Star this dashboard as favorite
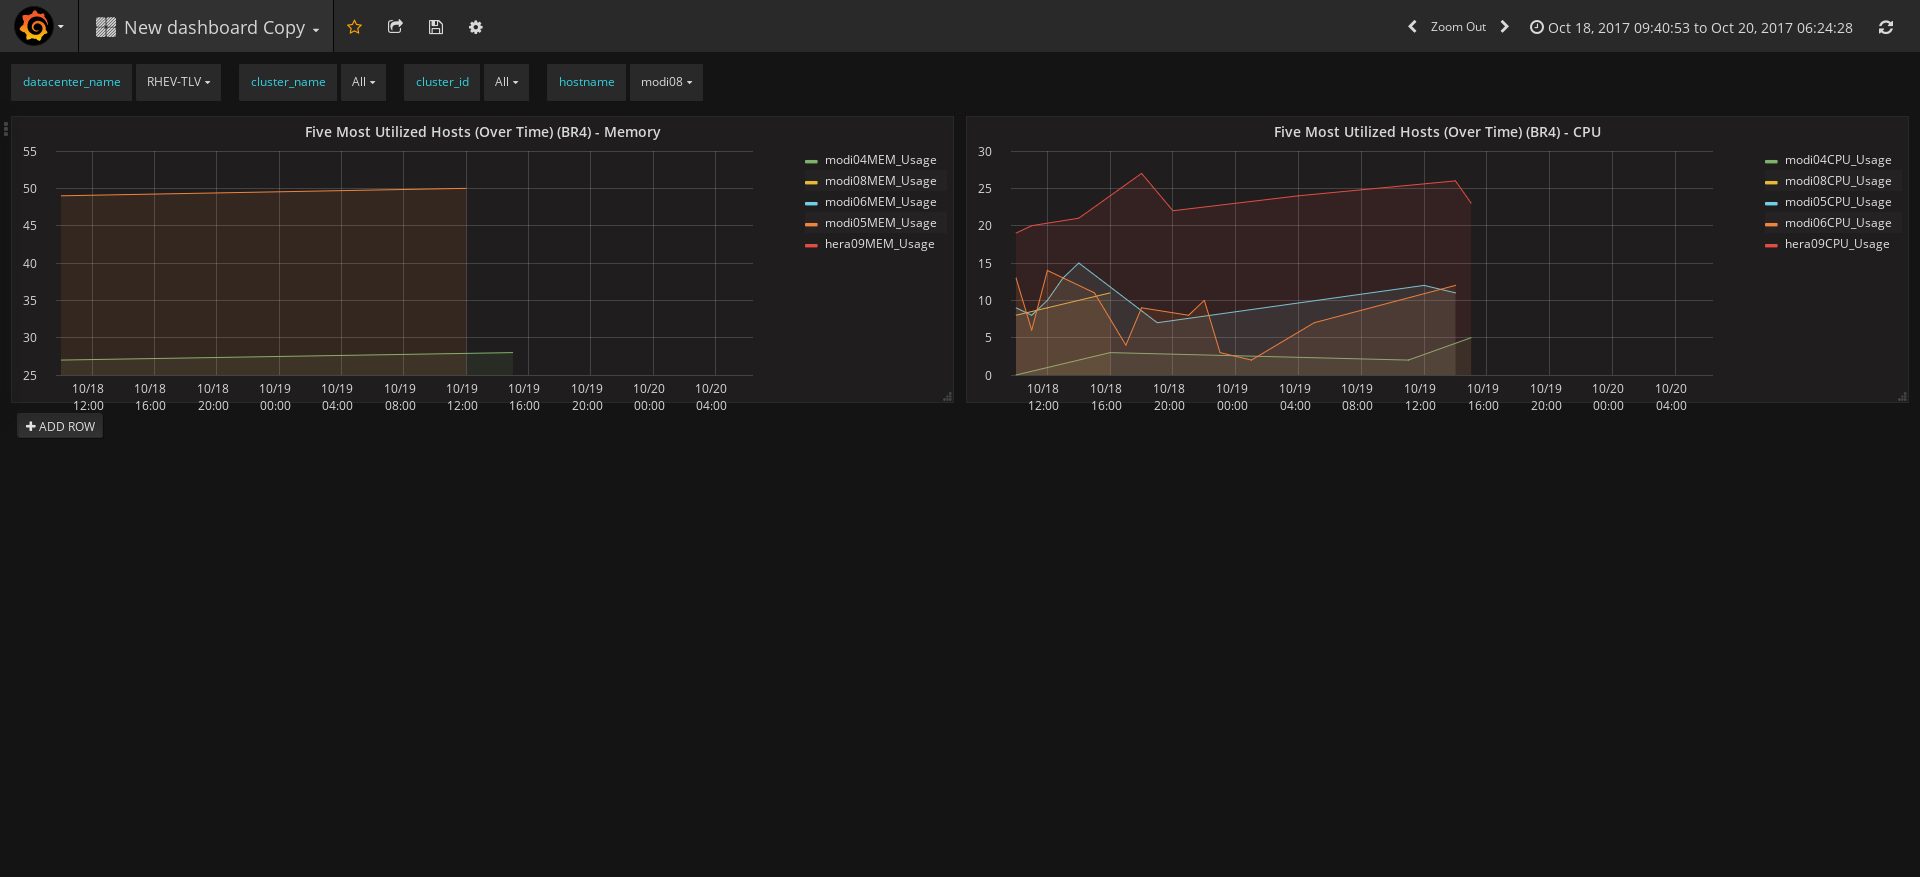Screen dimensions: 1920x877 pyautogui.click(x=354, y=27)
